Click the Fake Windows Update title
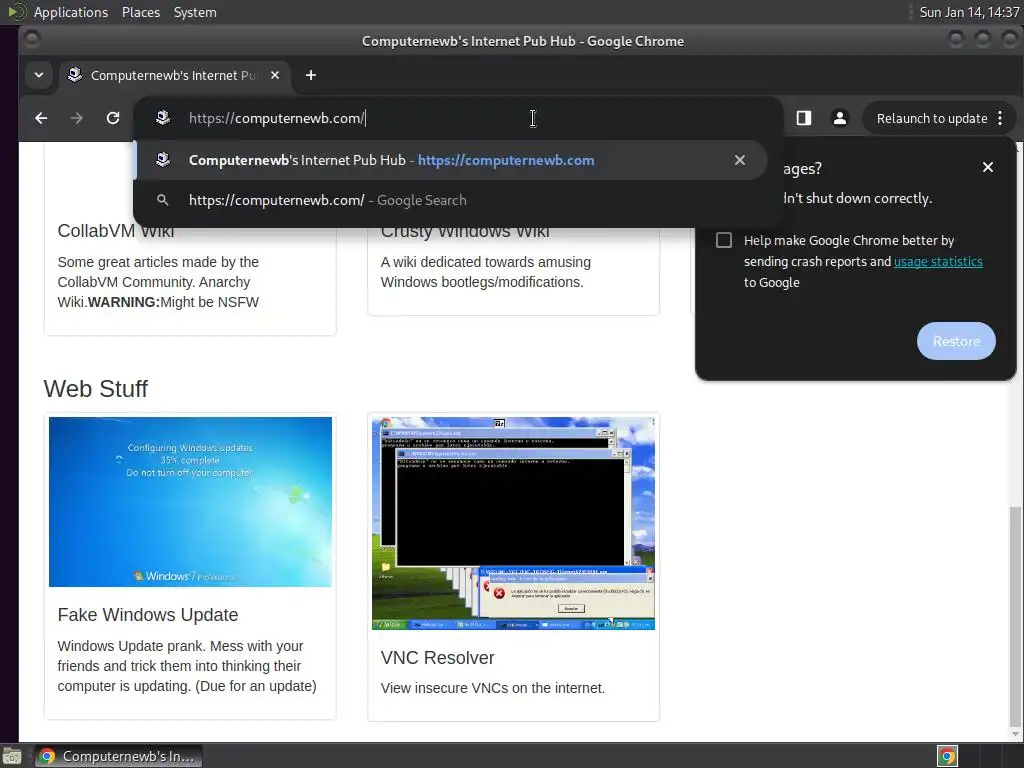The width and height of the screenshot is (1024, 768). click(148, 615)
